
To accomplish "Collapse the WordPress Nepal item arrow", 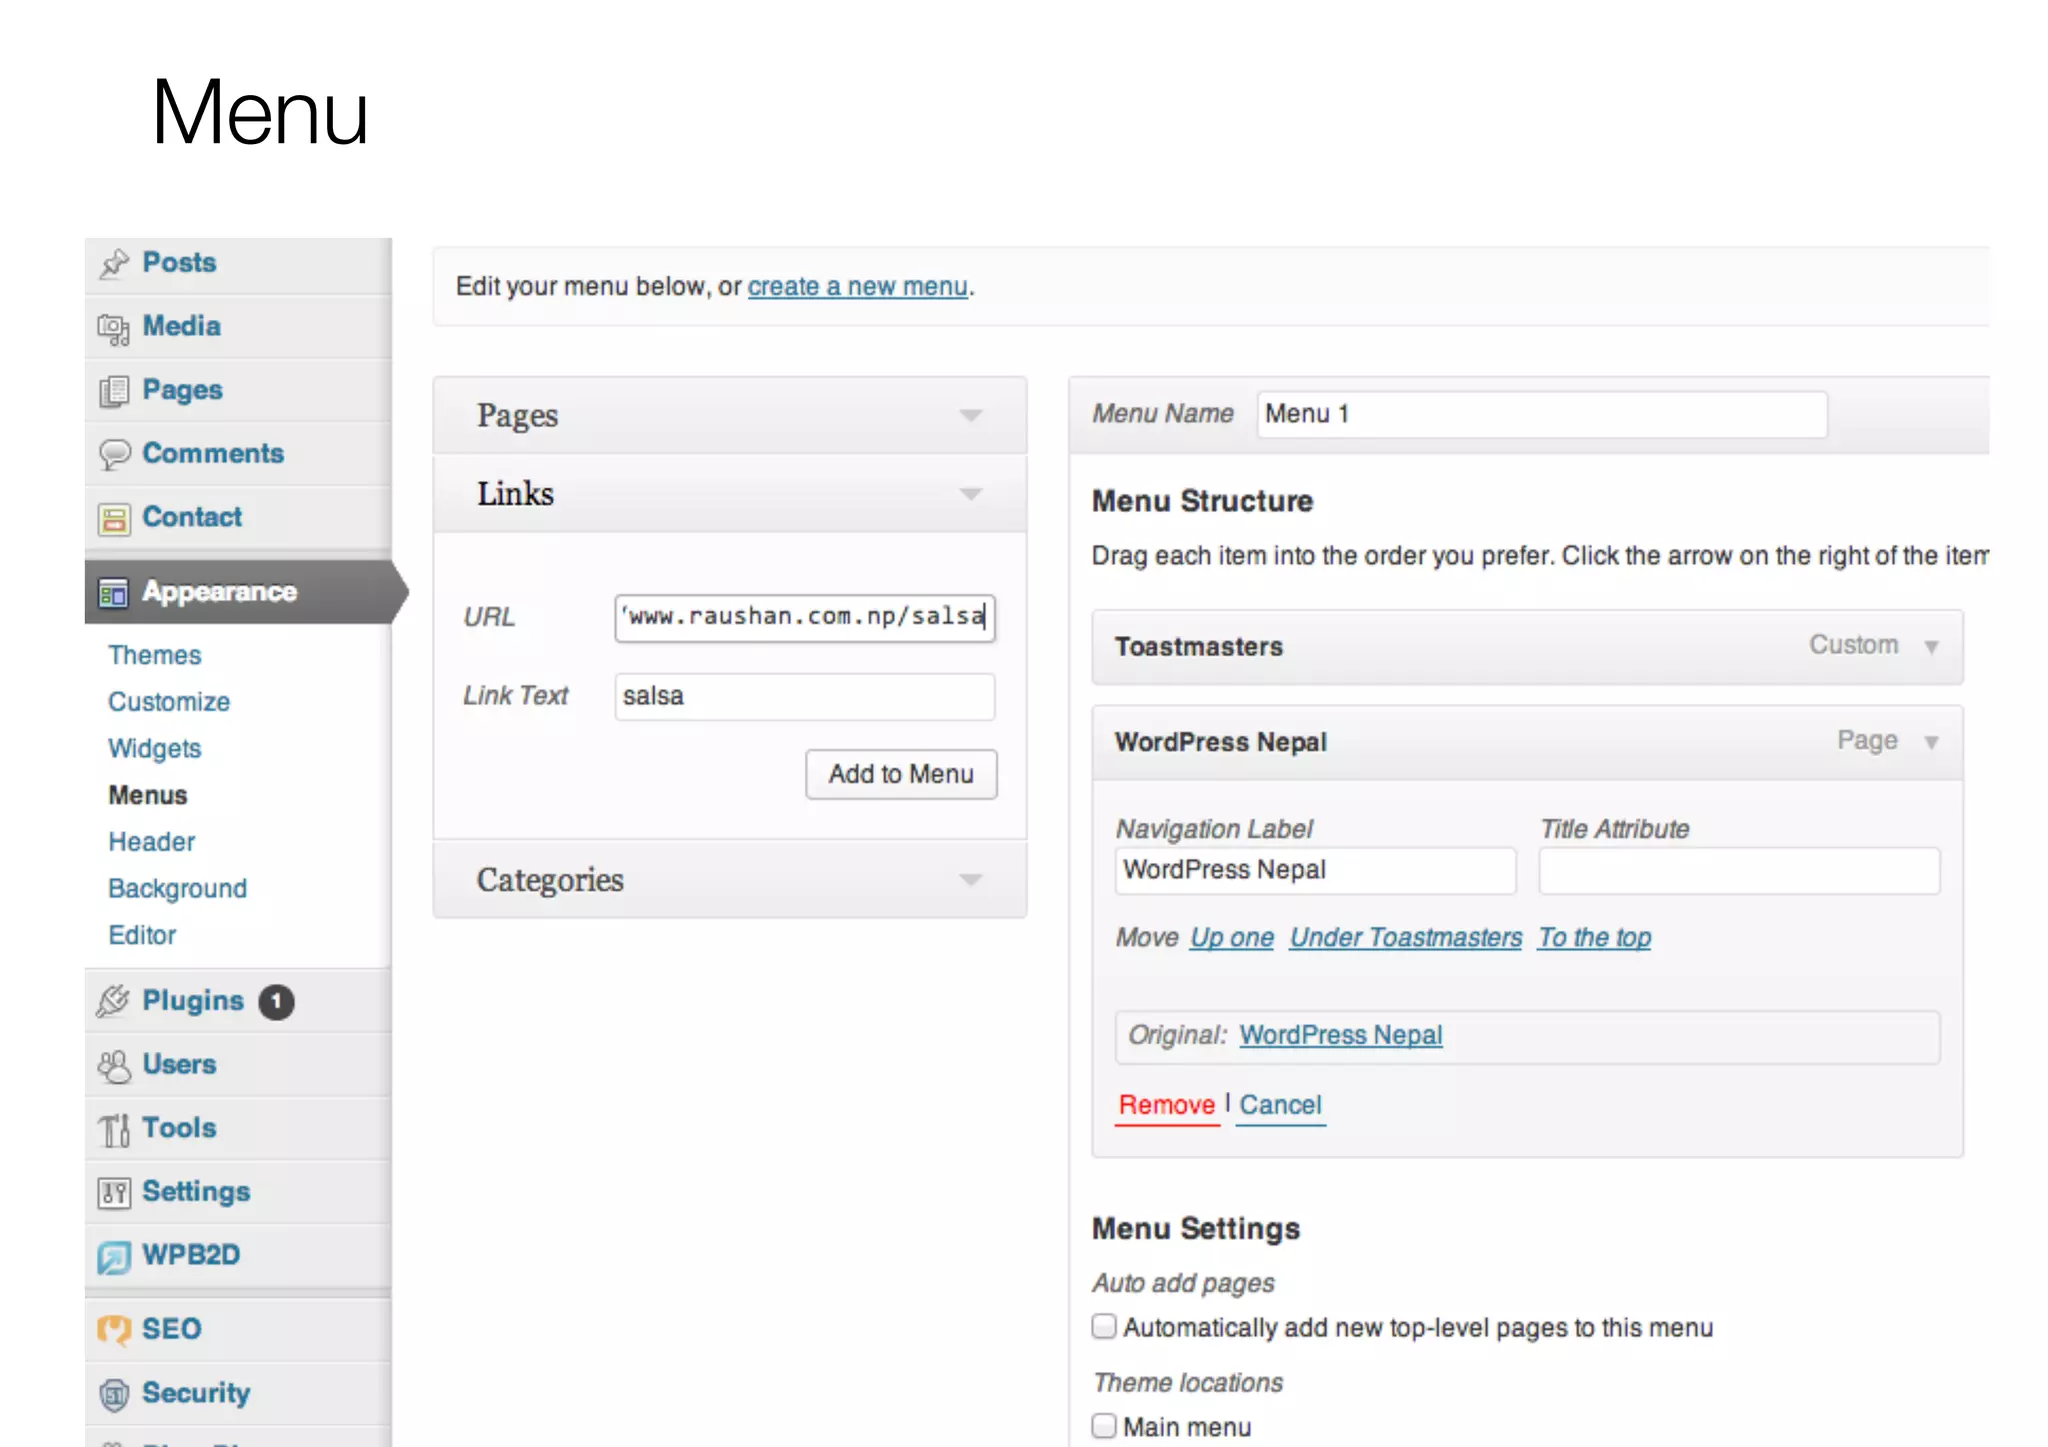I will pyautogui.click(x=1931, y=742).
